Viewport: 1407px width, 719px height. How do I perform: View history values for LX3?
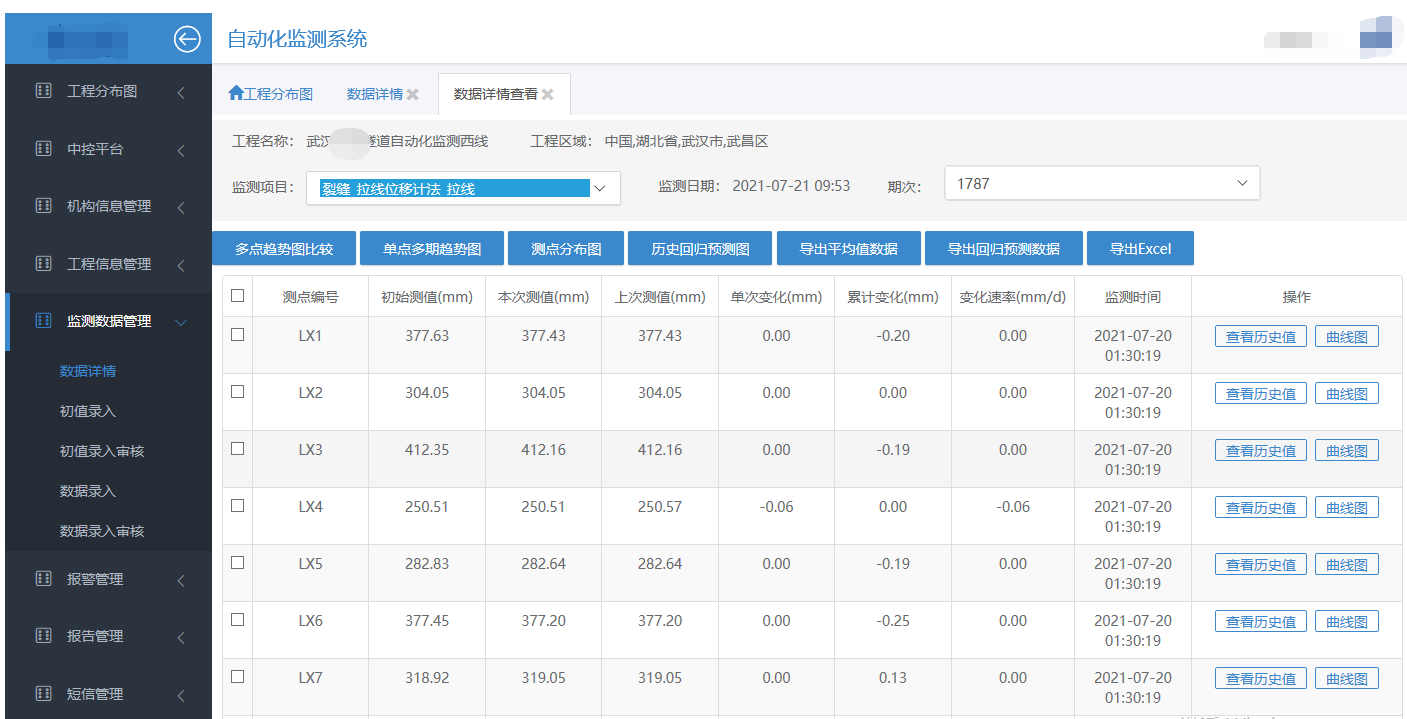point(1261,451)
